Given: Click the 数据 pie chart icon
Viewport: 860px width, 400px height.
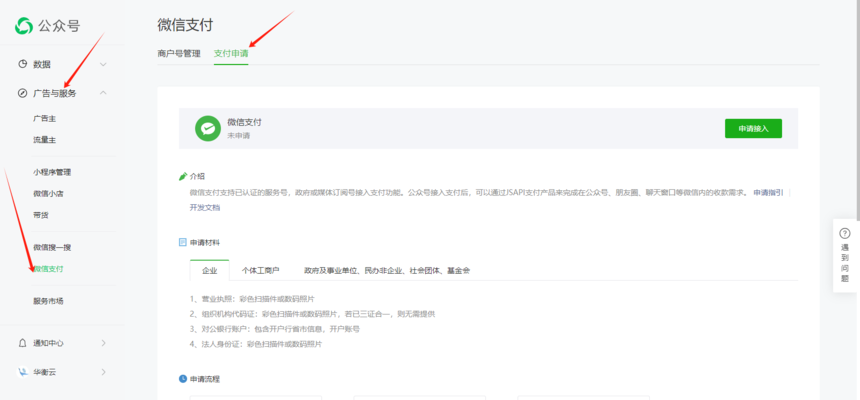Looking at the screenshot, I should (x=22, y=64).
